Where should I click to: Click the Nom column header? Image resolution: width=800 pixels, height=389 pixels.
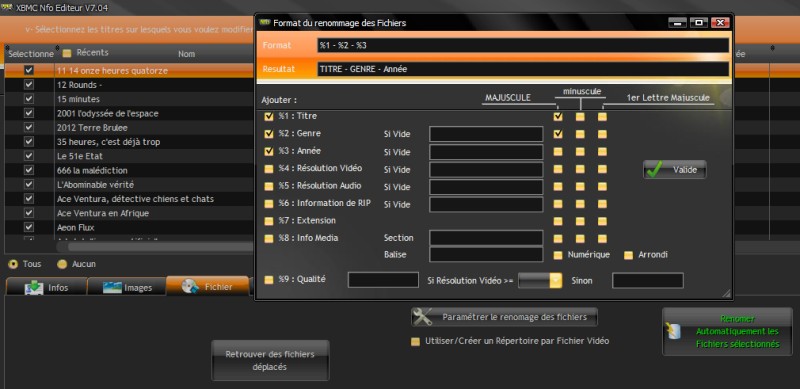pyautogui.click(x=187, y=54)
